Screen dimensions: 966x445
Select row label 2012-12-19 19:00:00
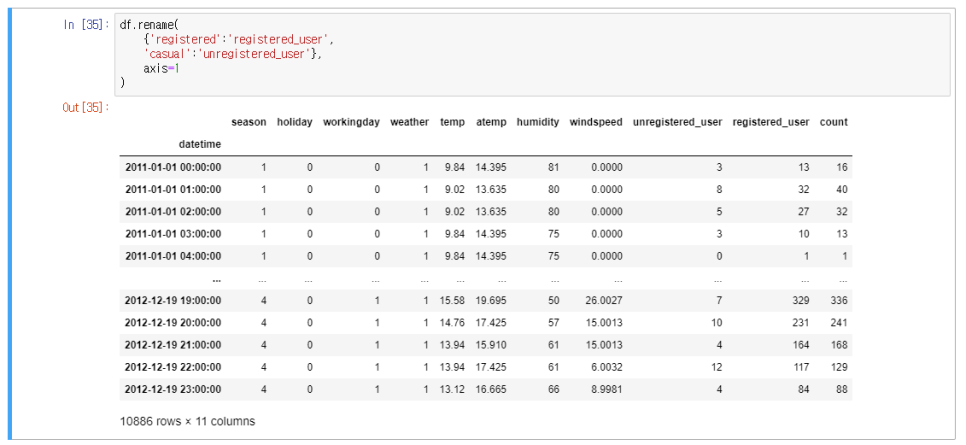coord(173,300)
